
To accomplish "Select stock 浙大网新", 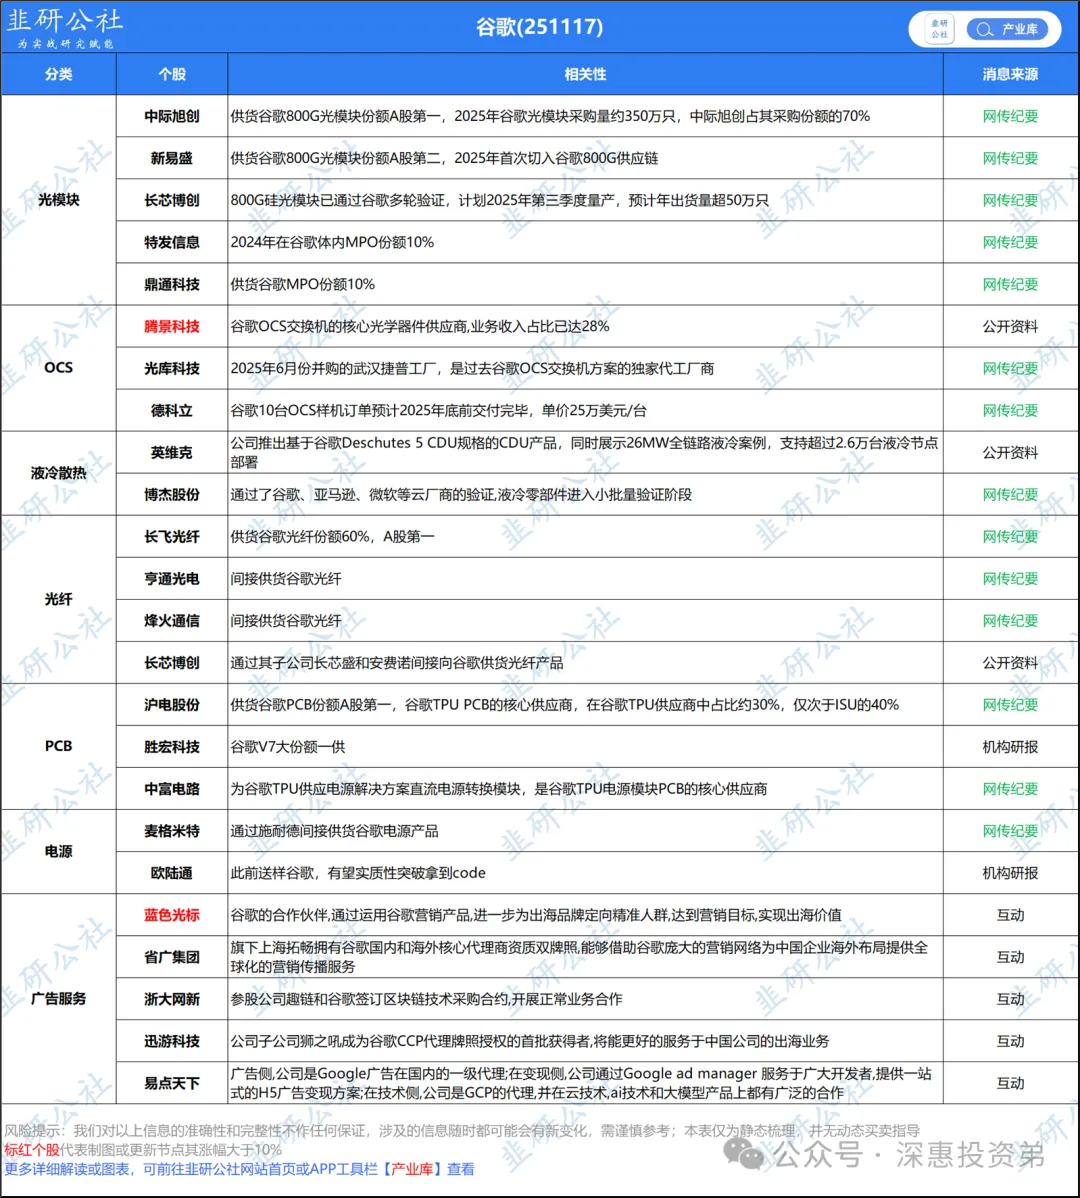I will tap(172, 999).
